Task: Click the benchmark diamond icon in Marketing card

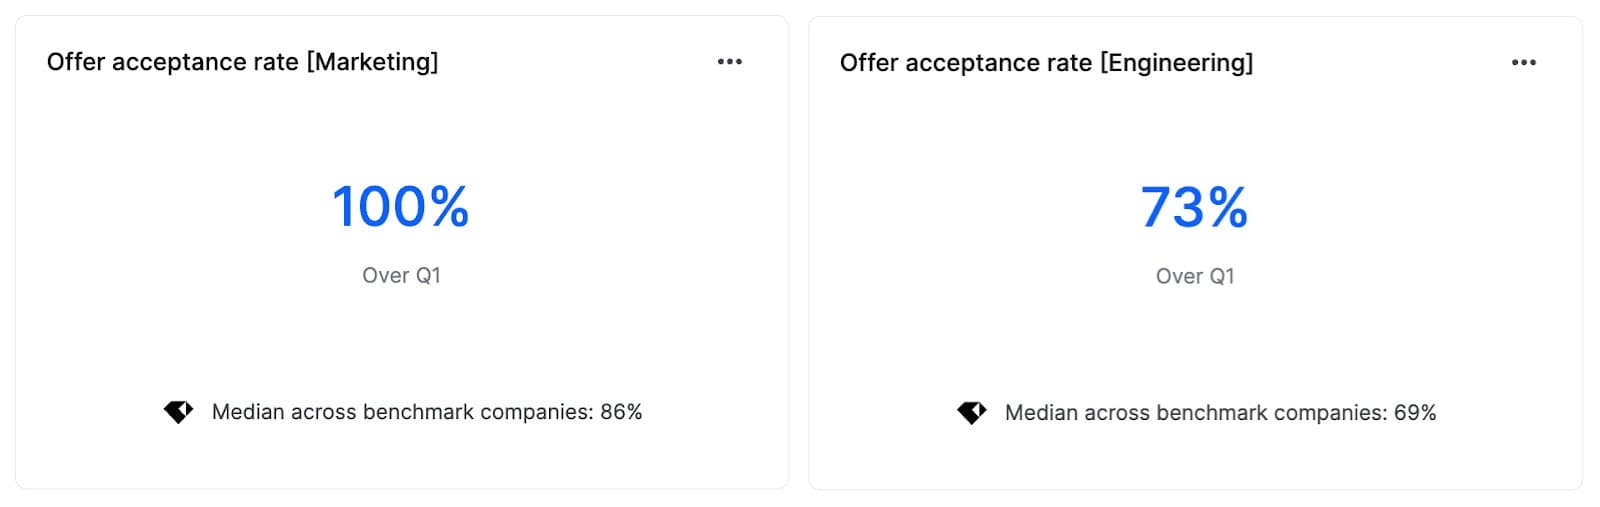Action: [178, 412]
